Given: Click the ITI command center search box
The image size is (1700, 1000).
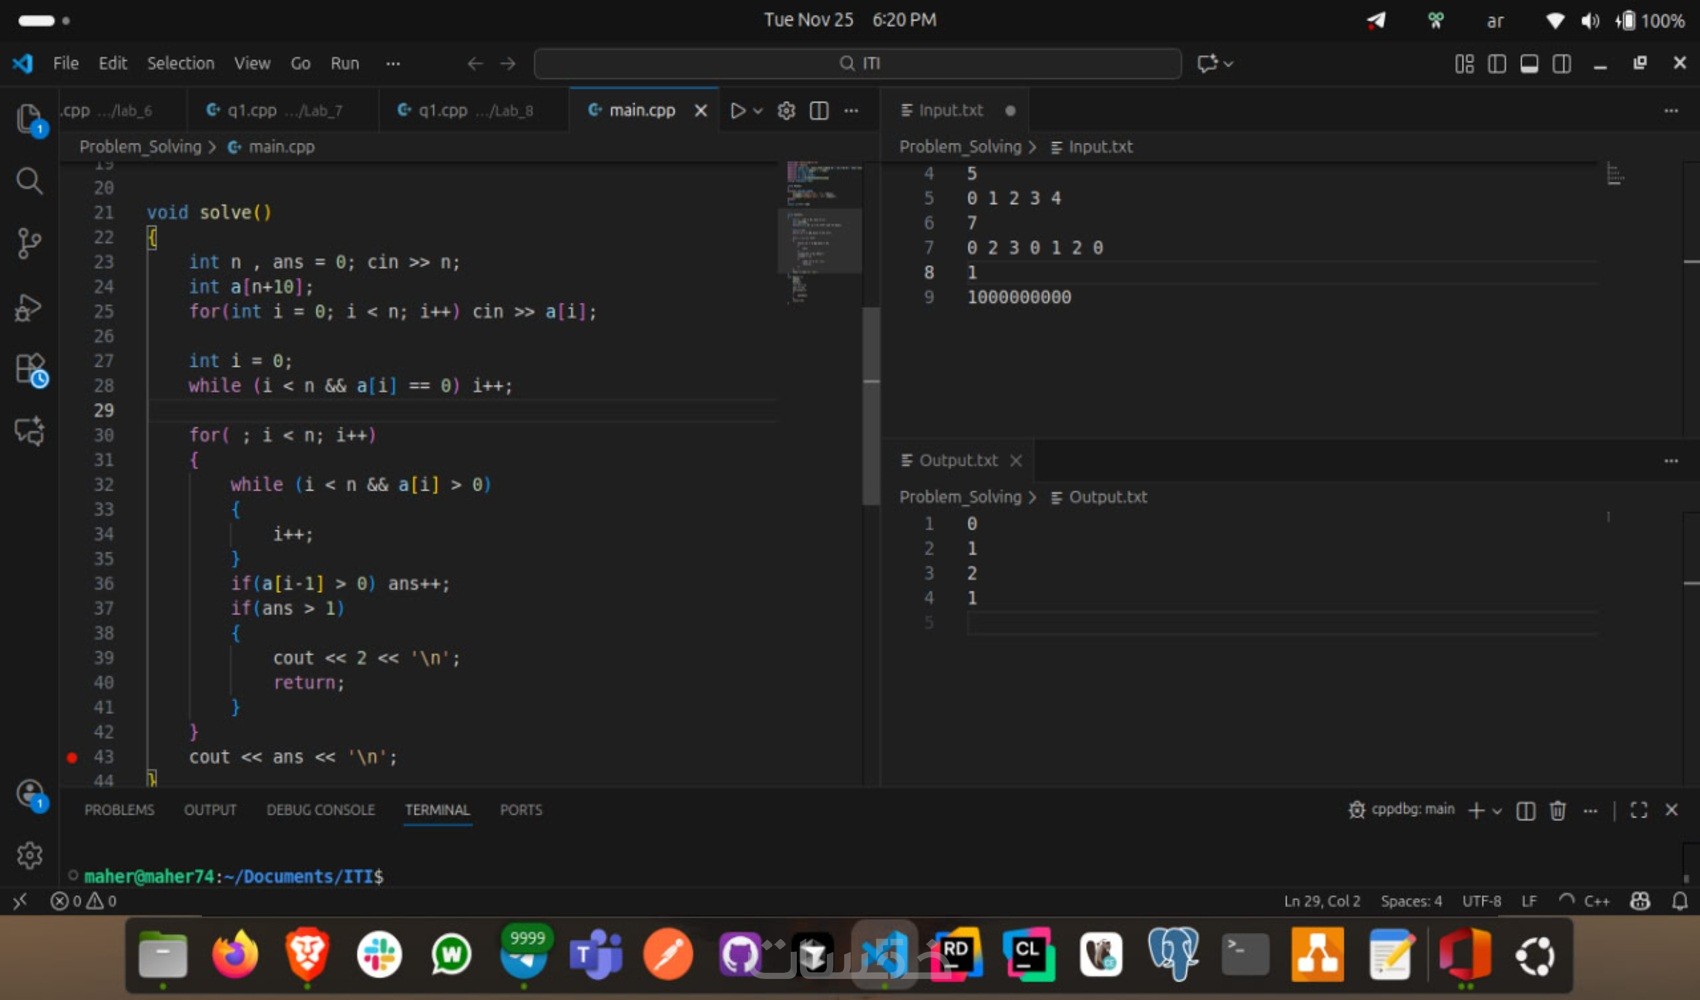Looking at the screenshot, I should (858, 64).
